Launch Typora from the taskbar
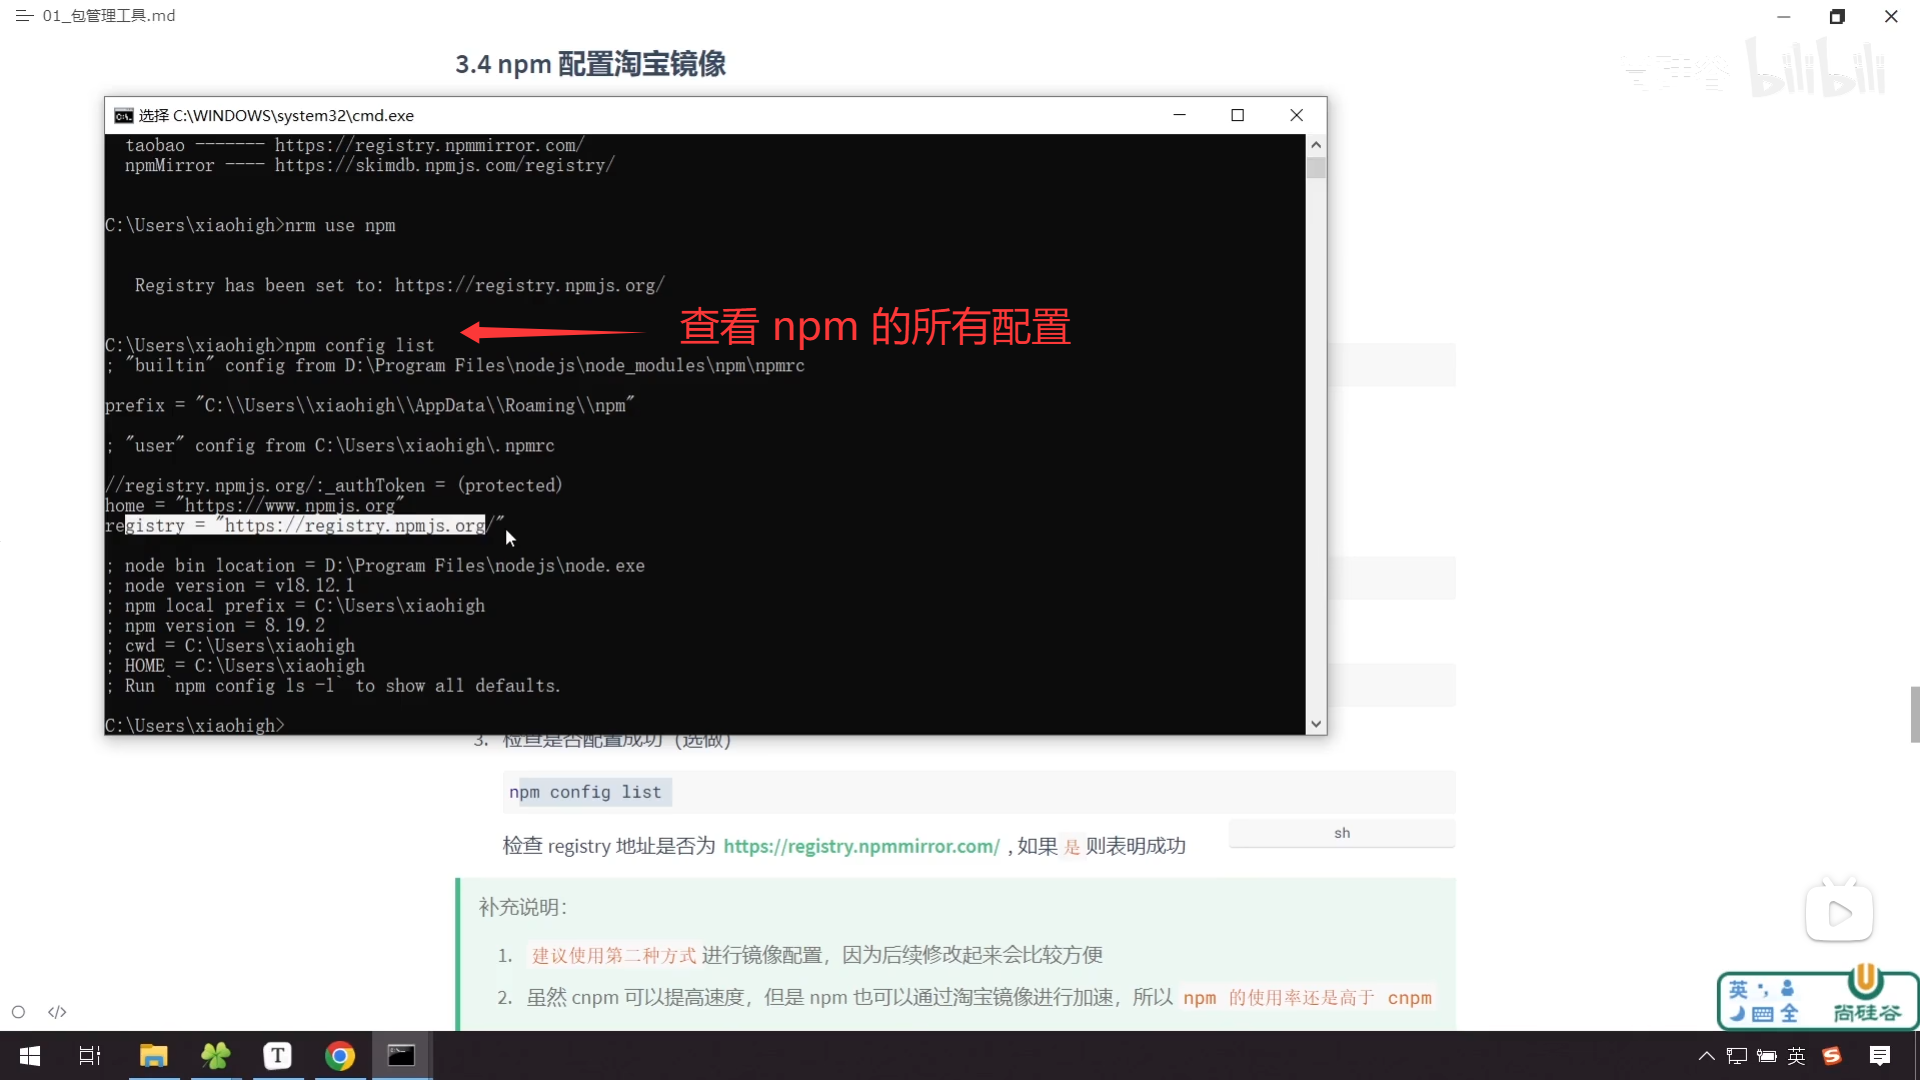The height and width of the screenshot is (1080, 1920). 277,1056
